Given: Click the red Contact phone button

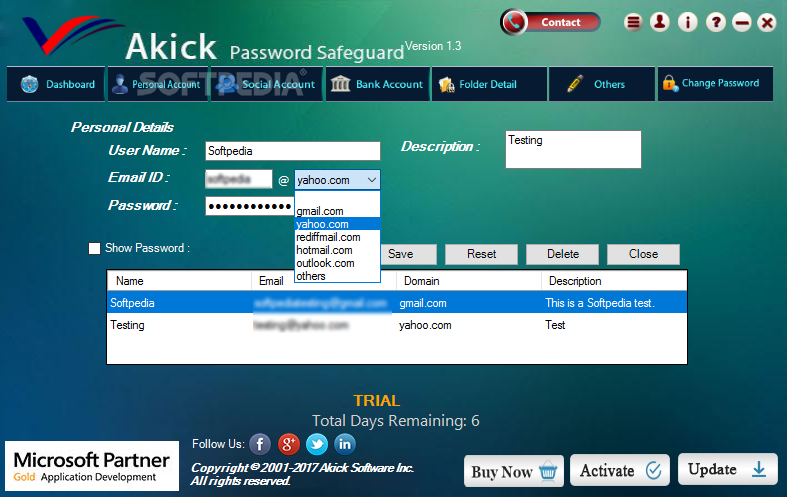Looking at the screenshot, I should [551, 22].
